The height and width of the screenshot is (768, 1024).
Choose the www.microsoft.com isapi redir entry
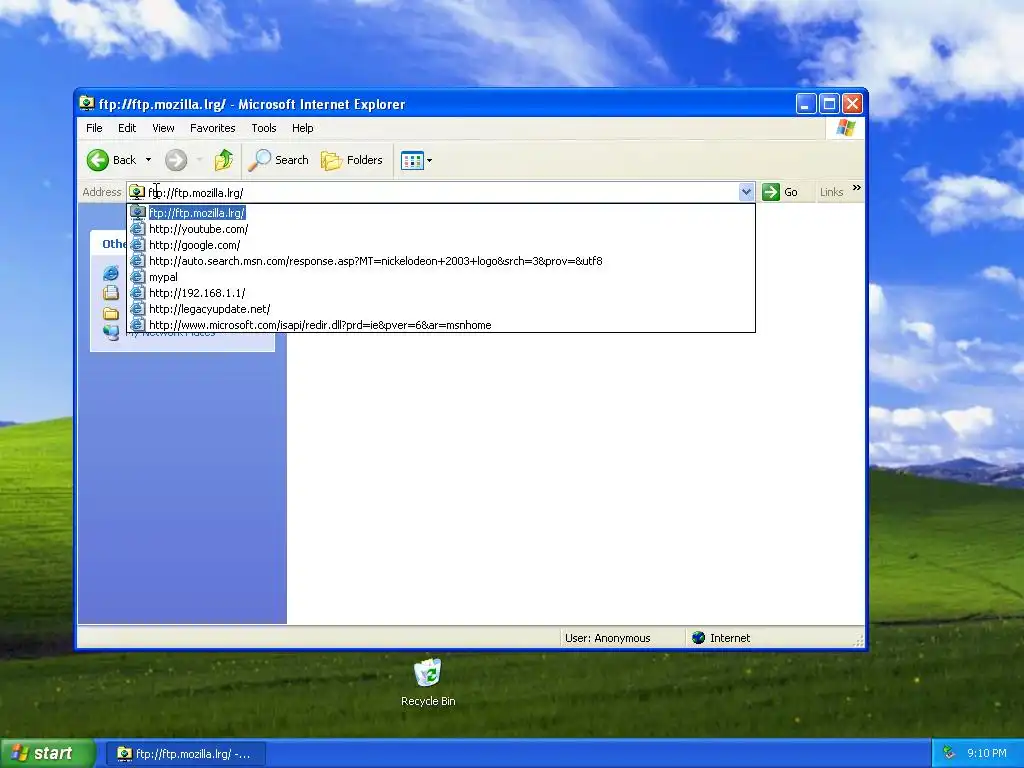(441, 325)
